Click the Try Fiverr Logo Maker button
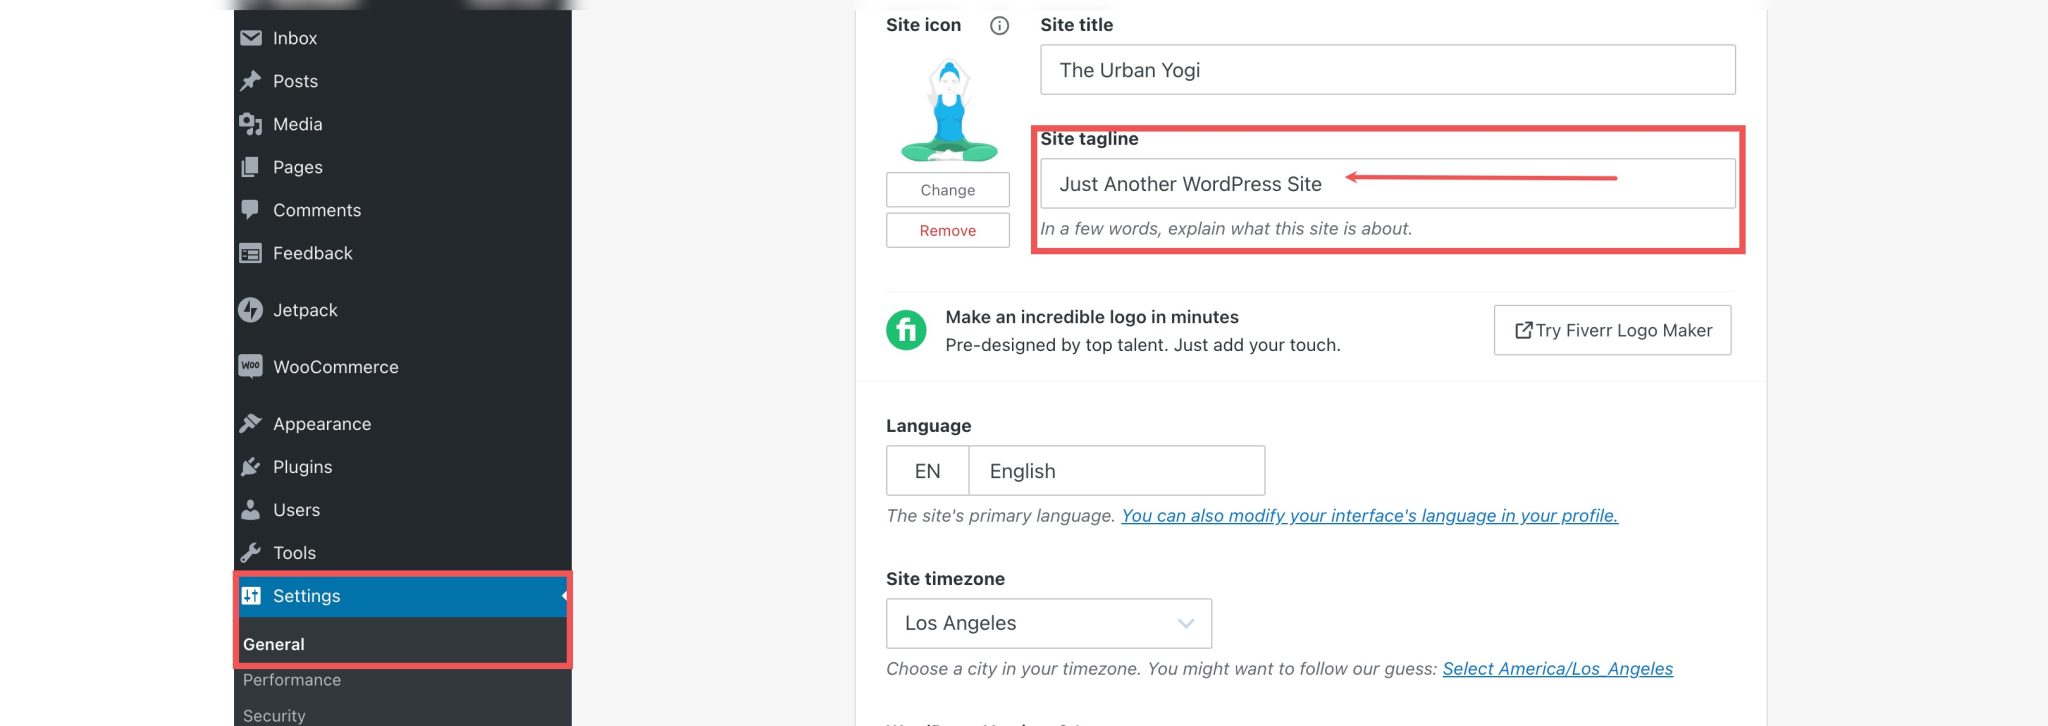The width and height of the screenshot is (2048, 726). [1611, 330]
